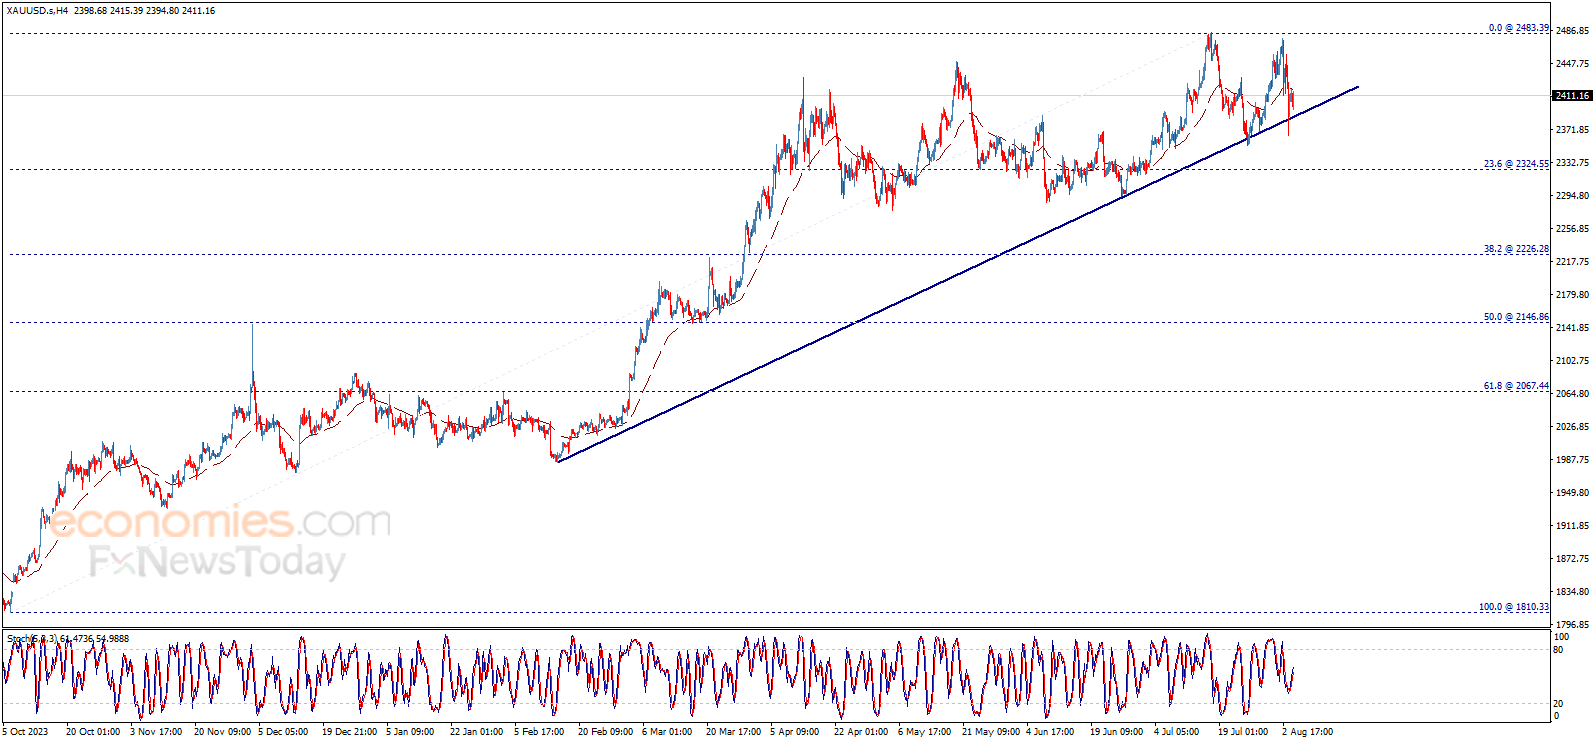Click the current price tag 2411.16
The image size is (1596, 743).
tap(1572, 96)
